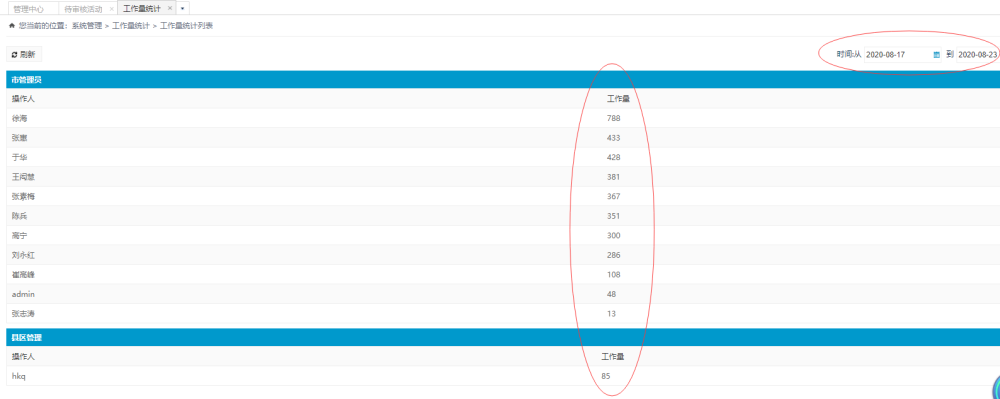Close the 待审核活动 tab
1000x399 pixels.
tap(112, 9)
